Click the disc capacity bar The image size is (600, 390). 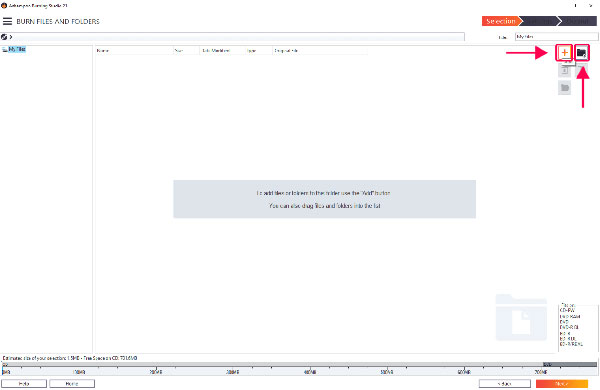299,364
